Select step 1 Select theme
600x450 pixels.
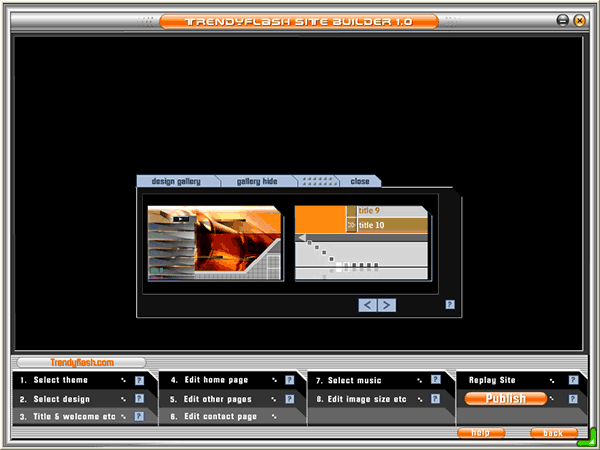pos(60,380)
